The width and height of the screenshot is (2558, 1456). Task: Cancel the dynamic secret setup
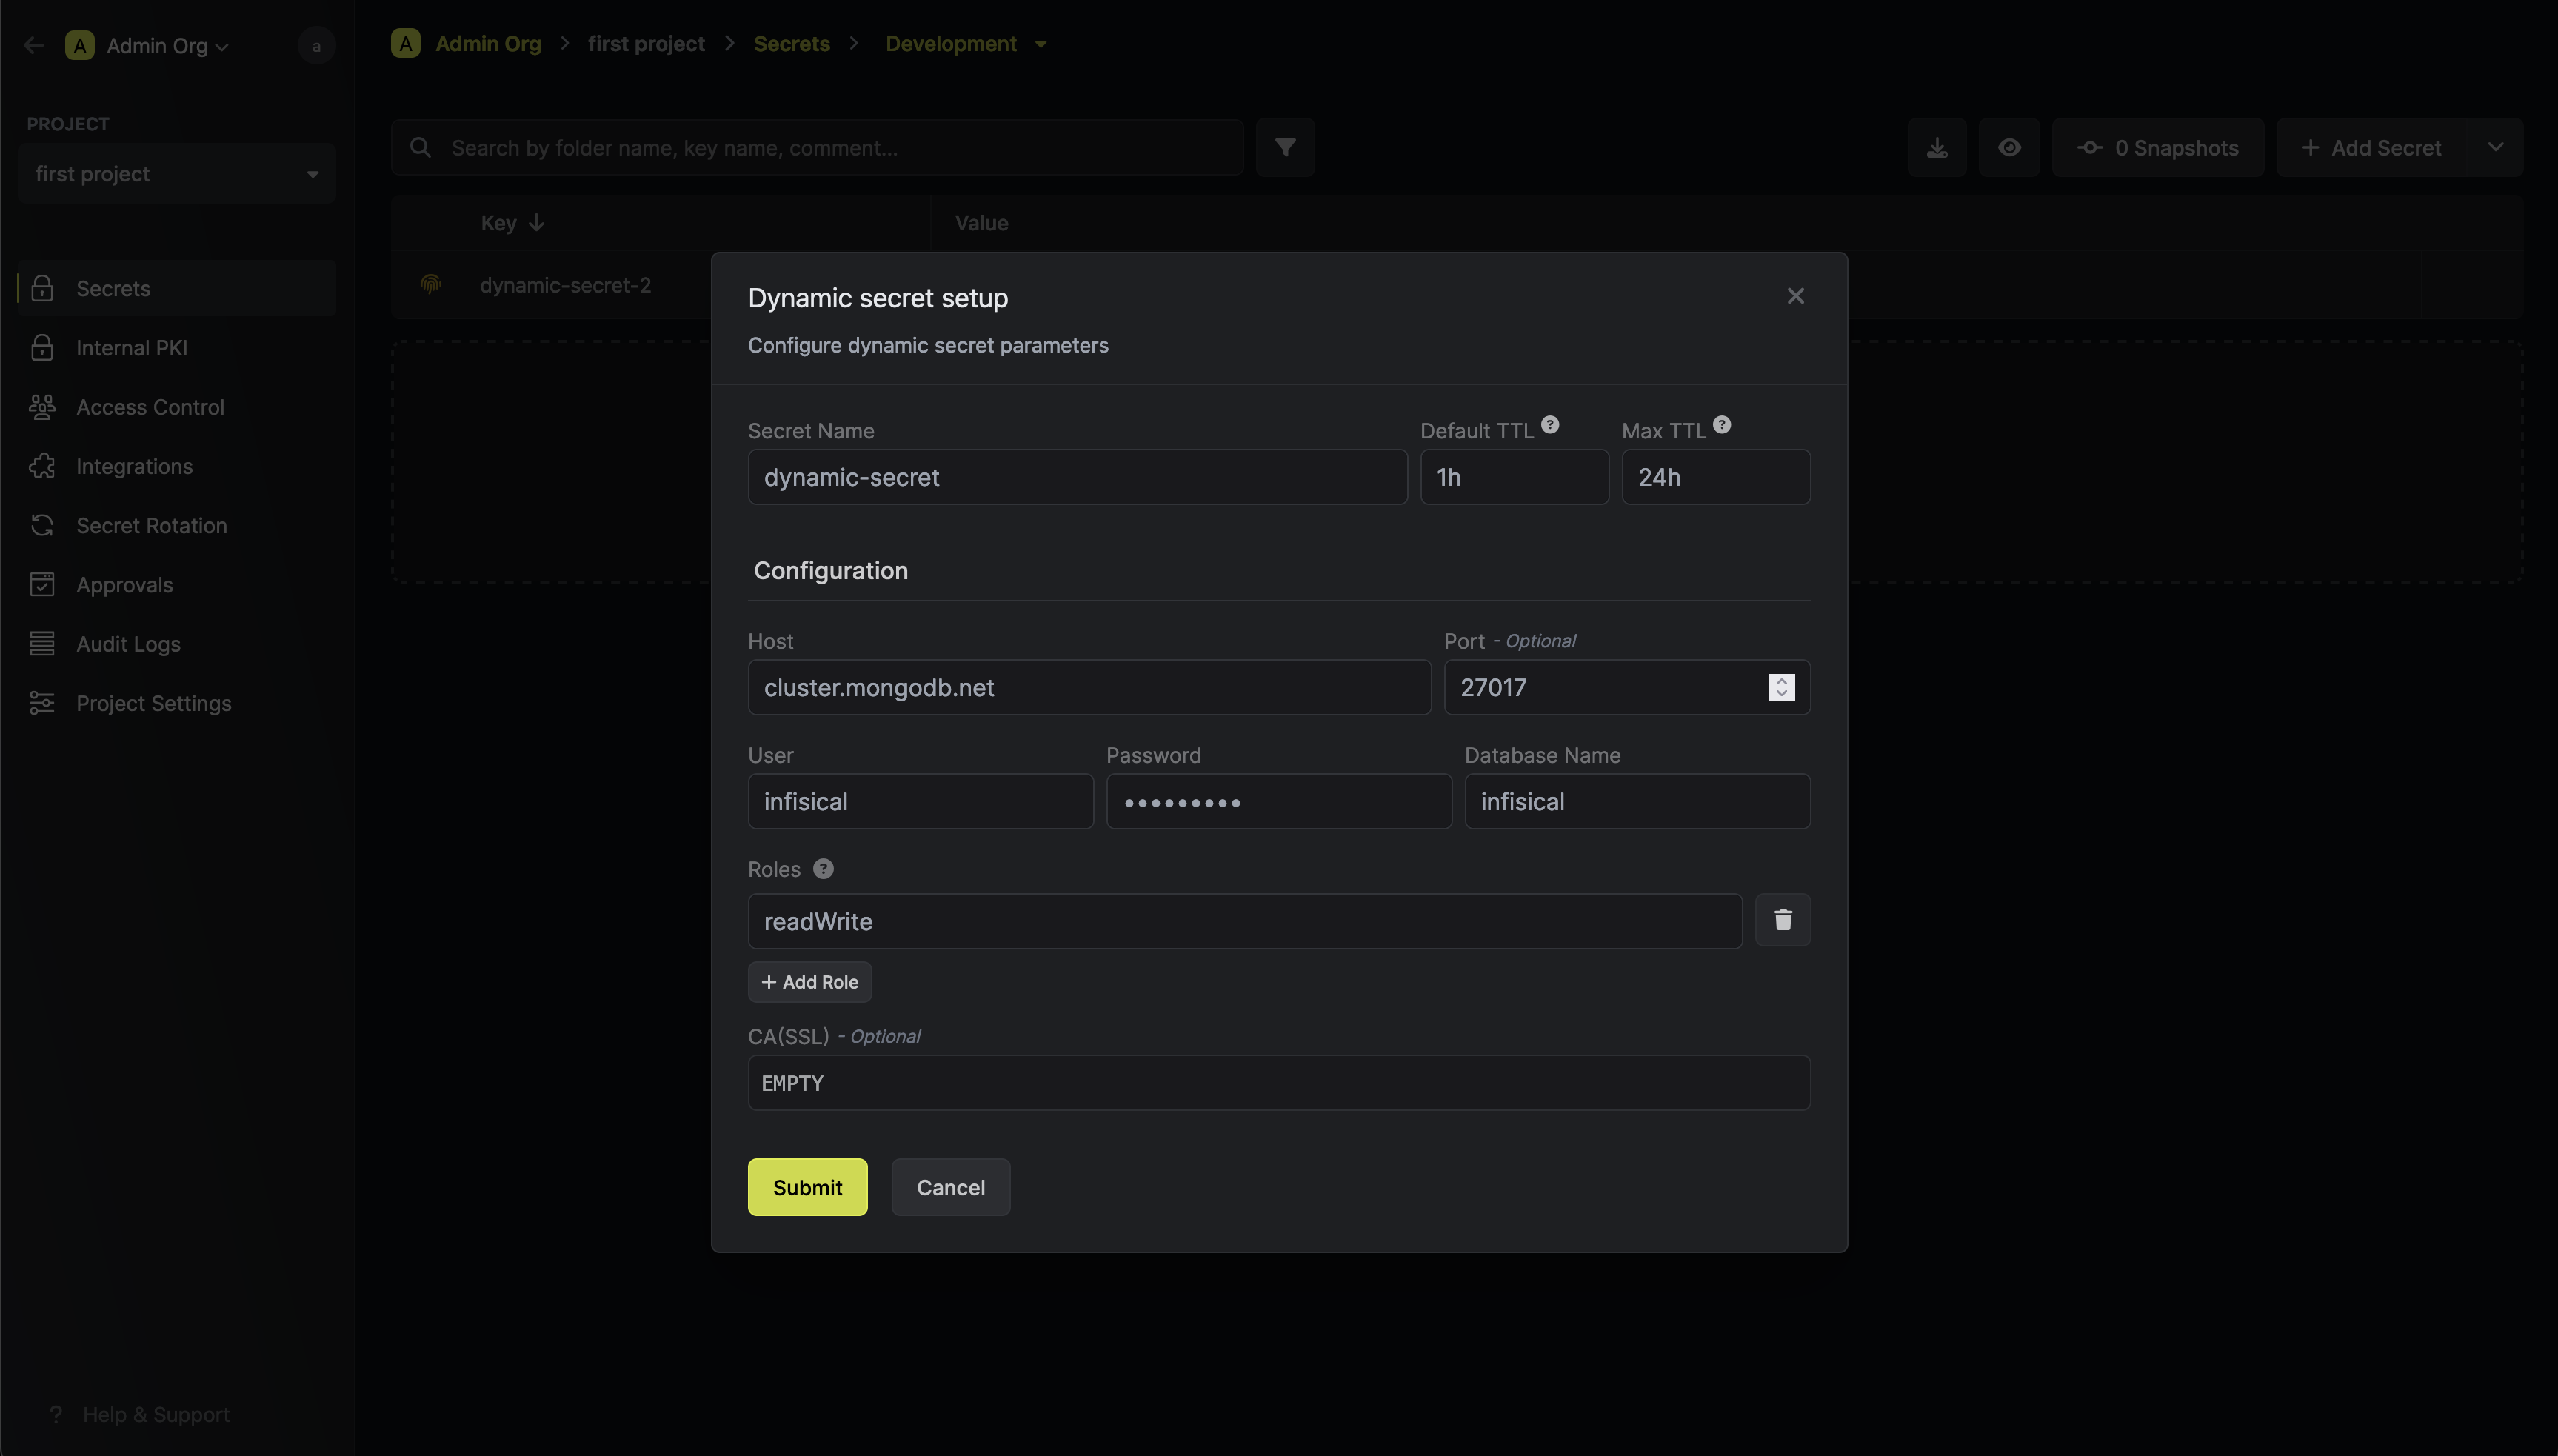point(950,1187)
